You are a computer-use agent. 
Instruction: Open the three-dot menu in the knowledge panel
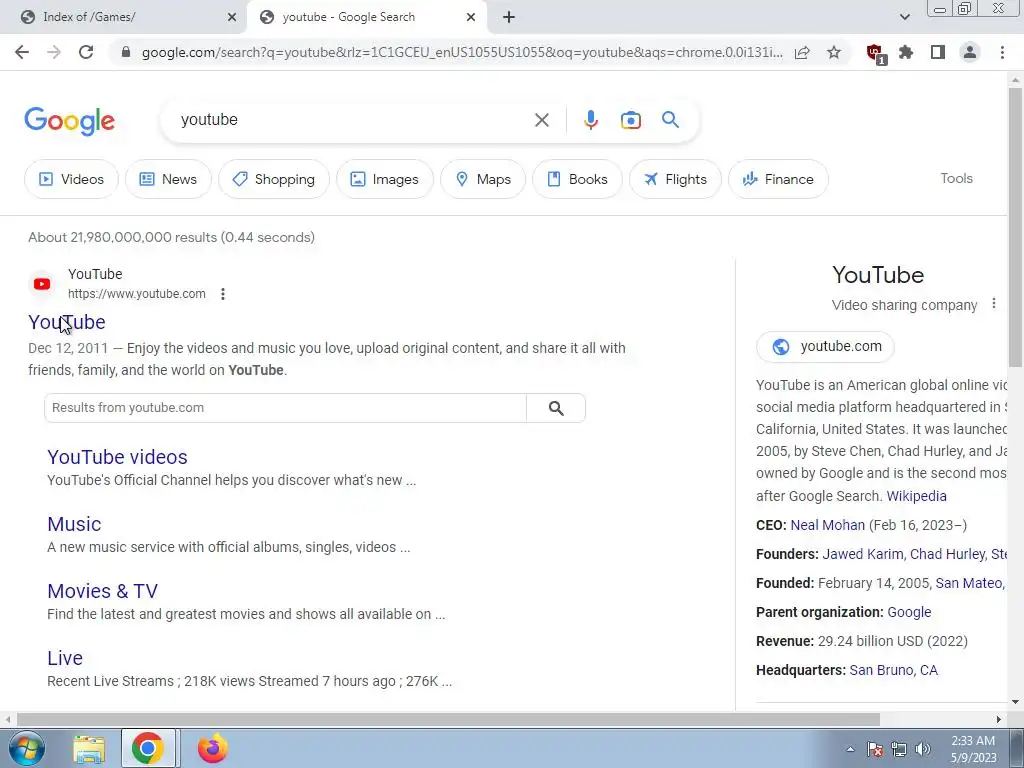993,304
